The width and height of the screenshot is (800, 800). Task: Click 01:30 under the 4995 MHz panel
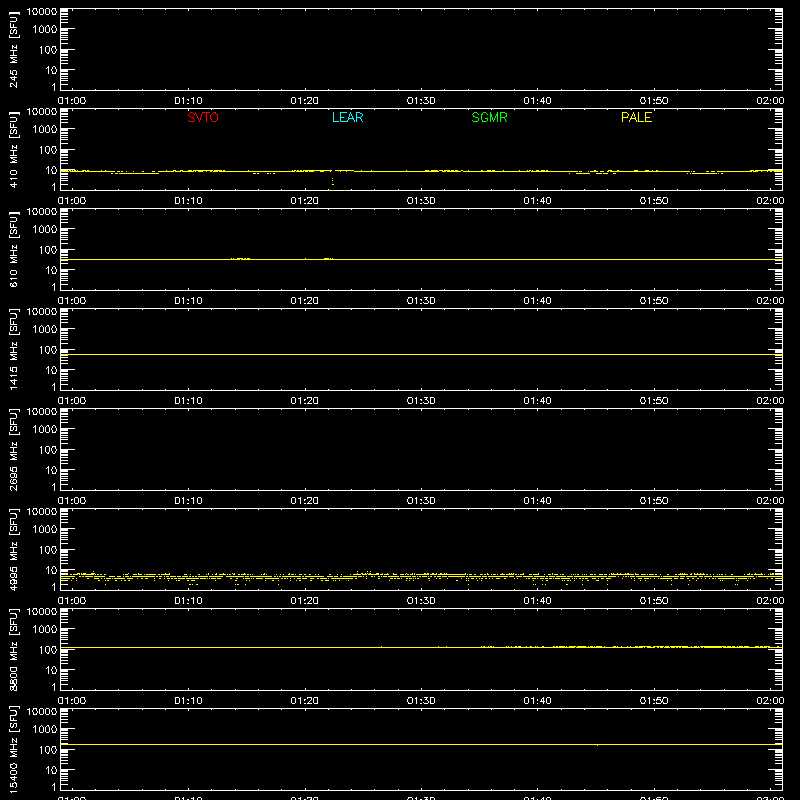click(421, 601)
